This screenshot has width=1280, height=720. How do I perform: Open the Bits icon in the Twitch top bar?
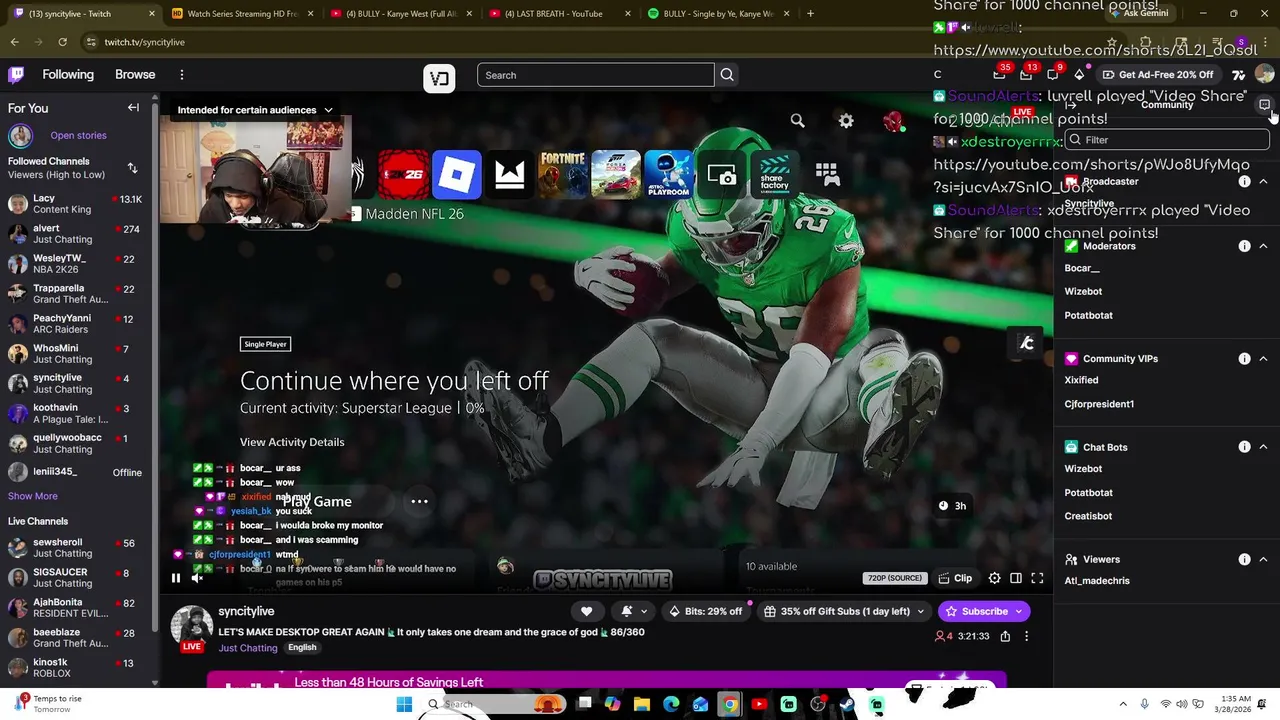click(1079, 75)
